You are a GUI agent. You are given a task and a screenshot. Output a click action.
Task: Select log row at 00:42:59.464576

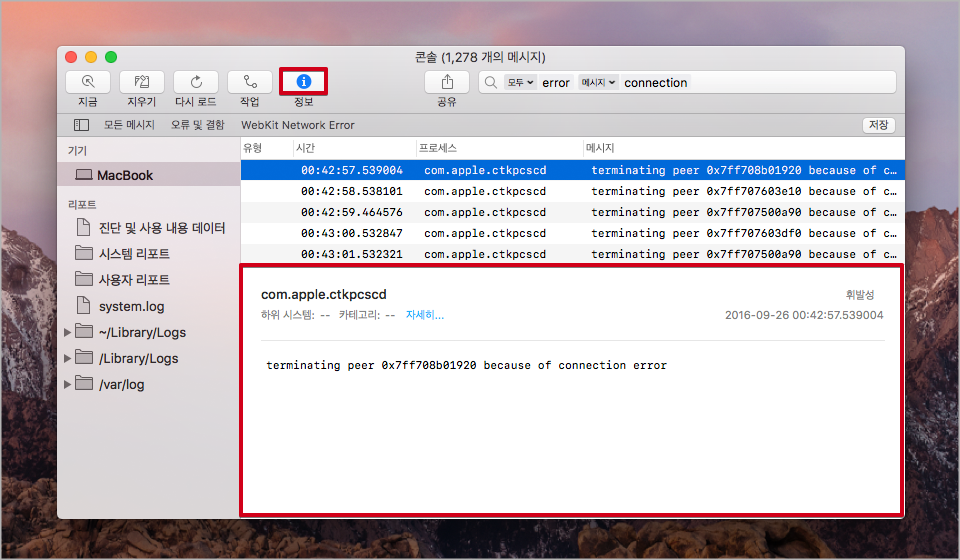tap(572, 212)
